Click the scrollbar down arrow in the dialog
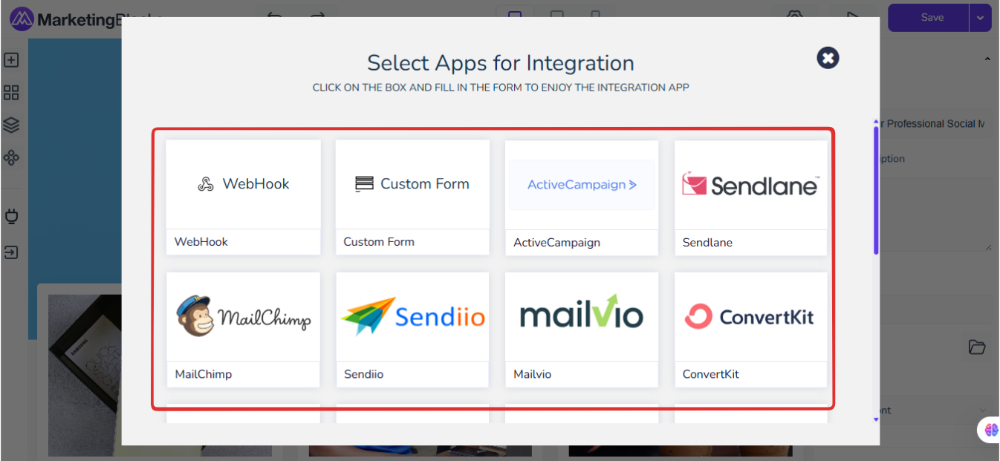This screenshot has height=461, width=1000. (x=876, y=419)
